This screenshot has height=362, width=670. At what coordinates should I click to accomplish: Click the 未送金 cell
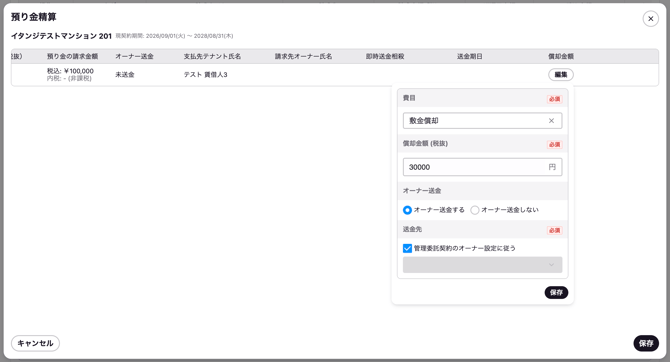tap(125, 75)
